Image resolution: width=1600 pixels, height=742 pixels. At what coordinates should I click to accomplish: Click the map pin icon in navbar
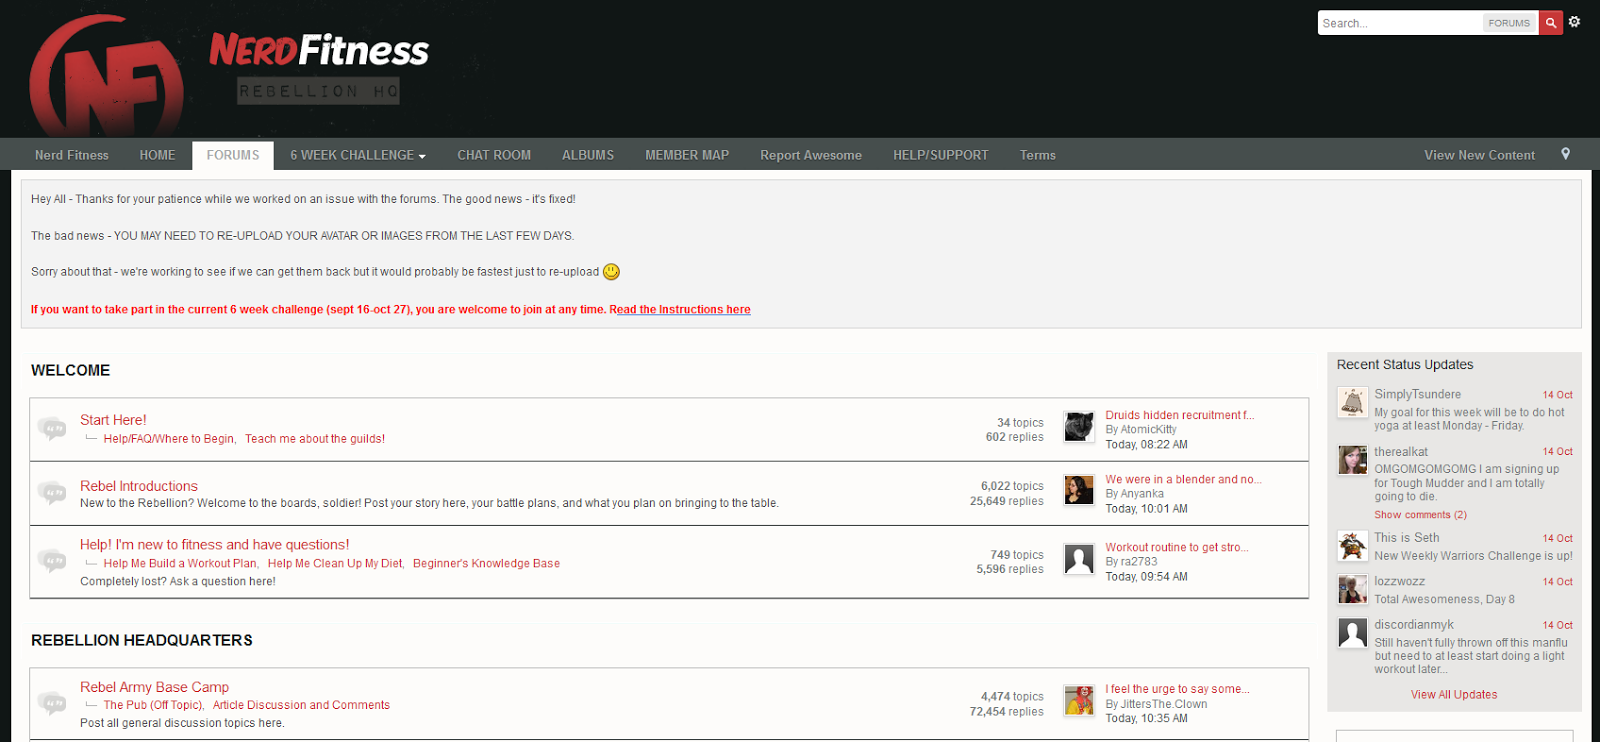[1566, 154]
